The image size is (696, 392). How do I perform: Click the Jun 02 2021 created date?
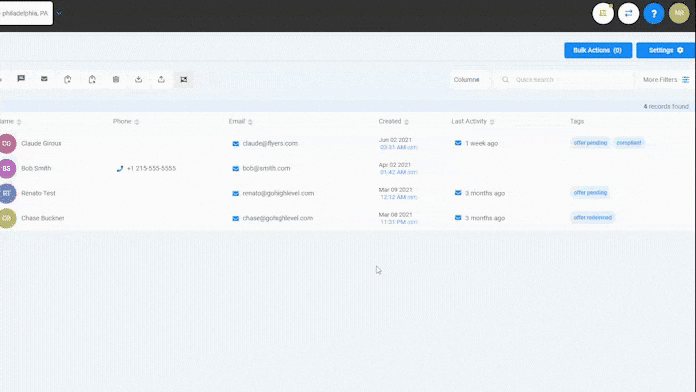tap(395, 140)
